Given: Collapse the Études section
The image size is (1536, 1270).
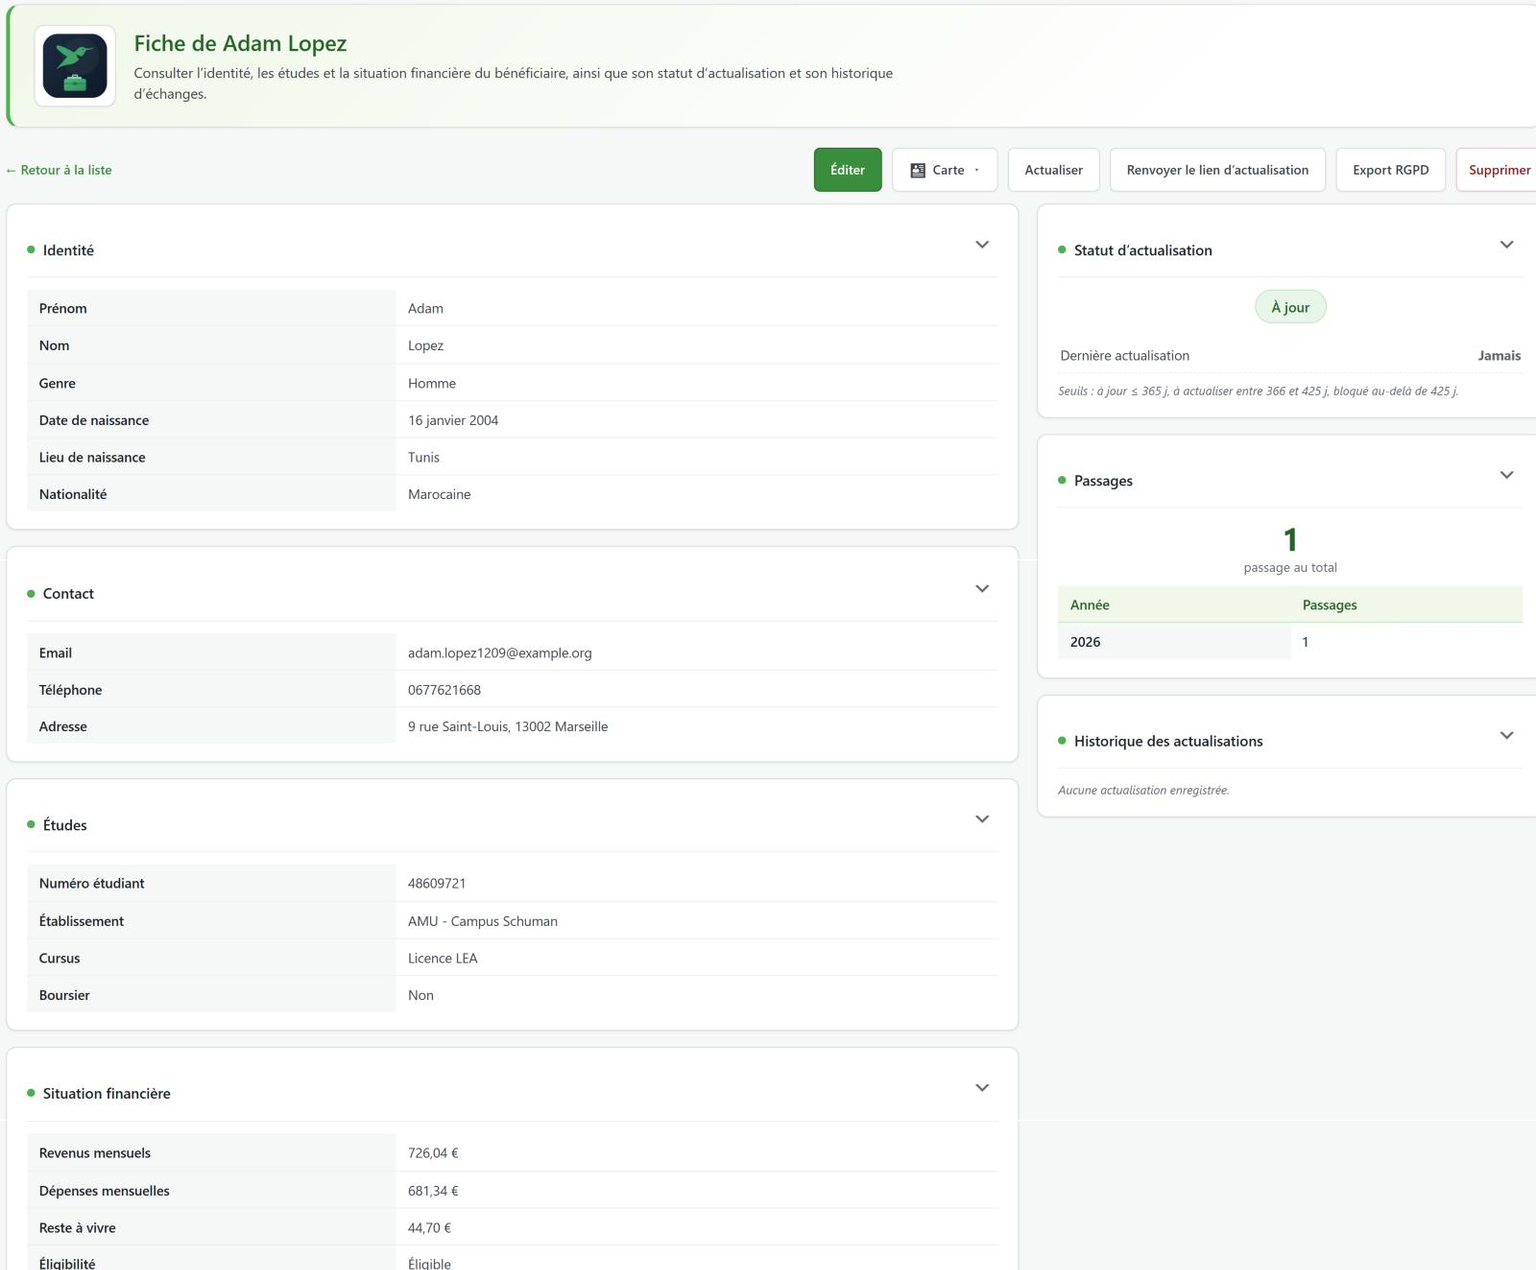Looking at the screenshot, I should 982,819.
